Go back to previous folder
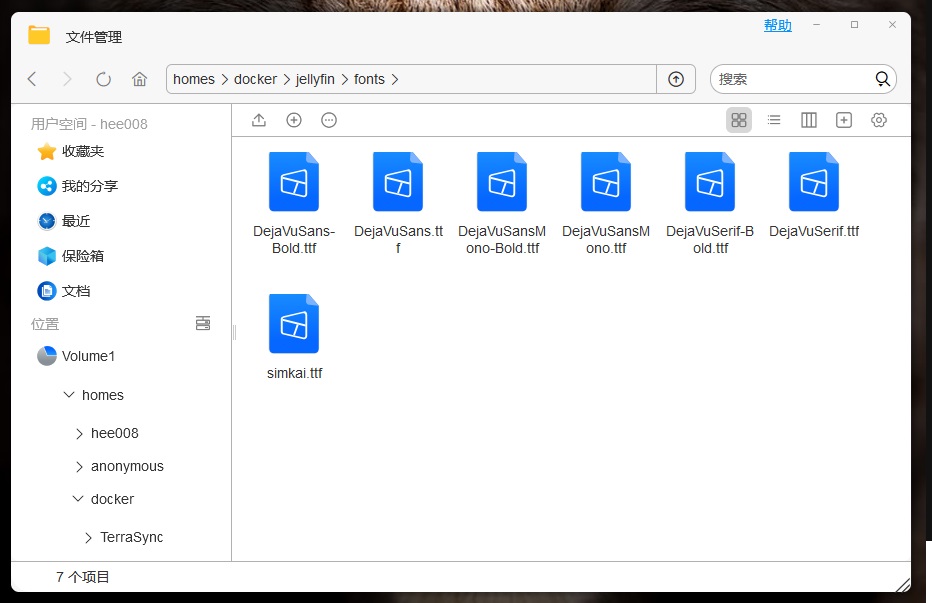Image resolution: width=932 pixels, height=603 pixels. (x=33, y=79)
